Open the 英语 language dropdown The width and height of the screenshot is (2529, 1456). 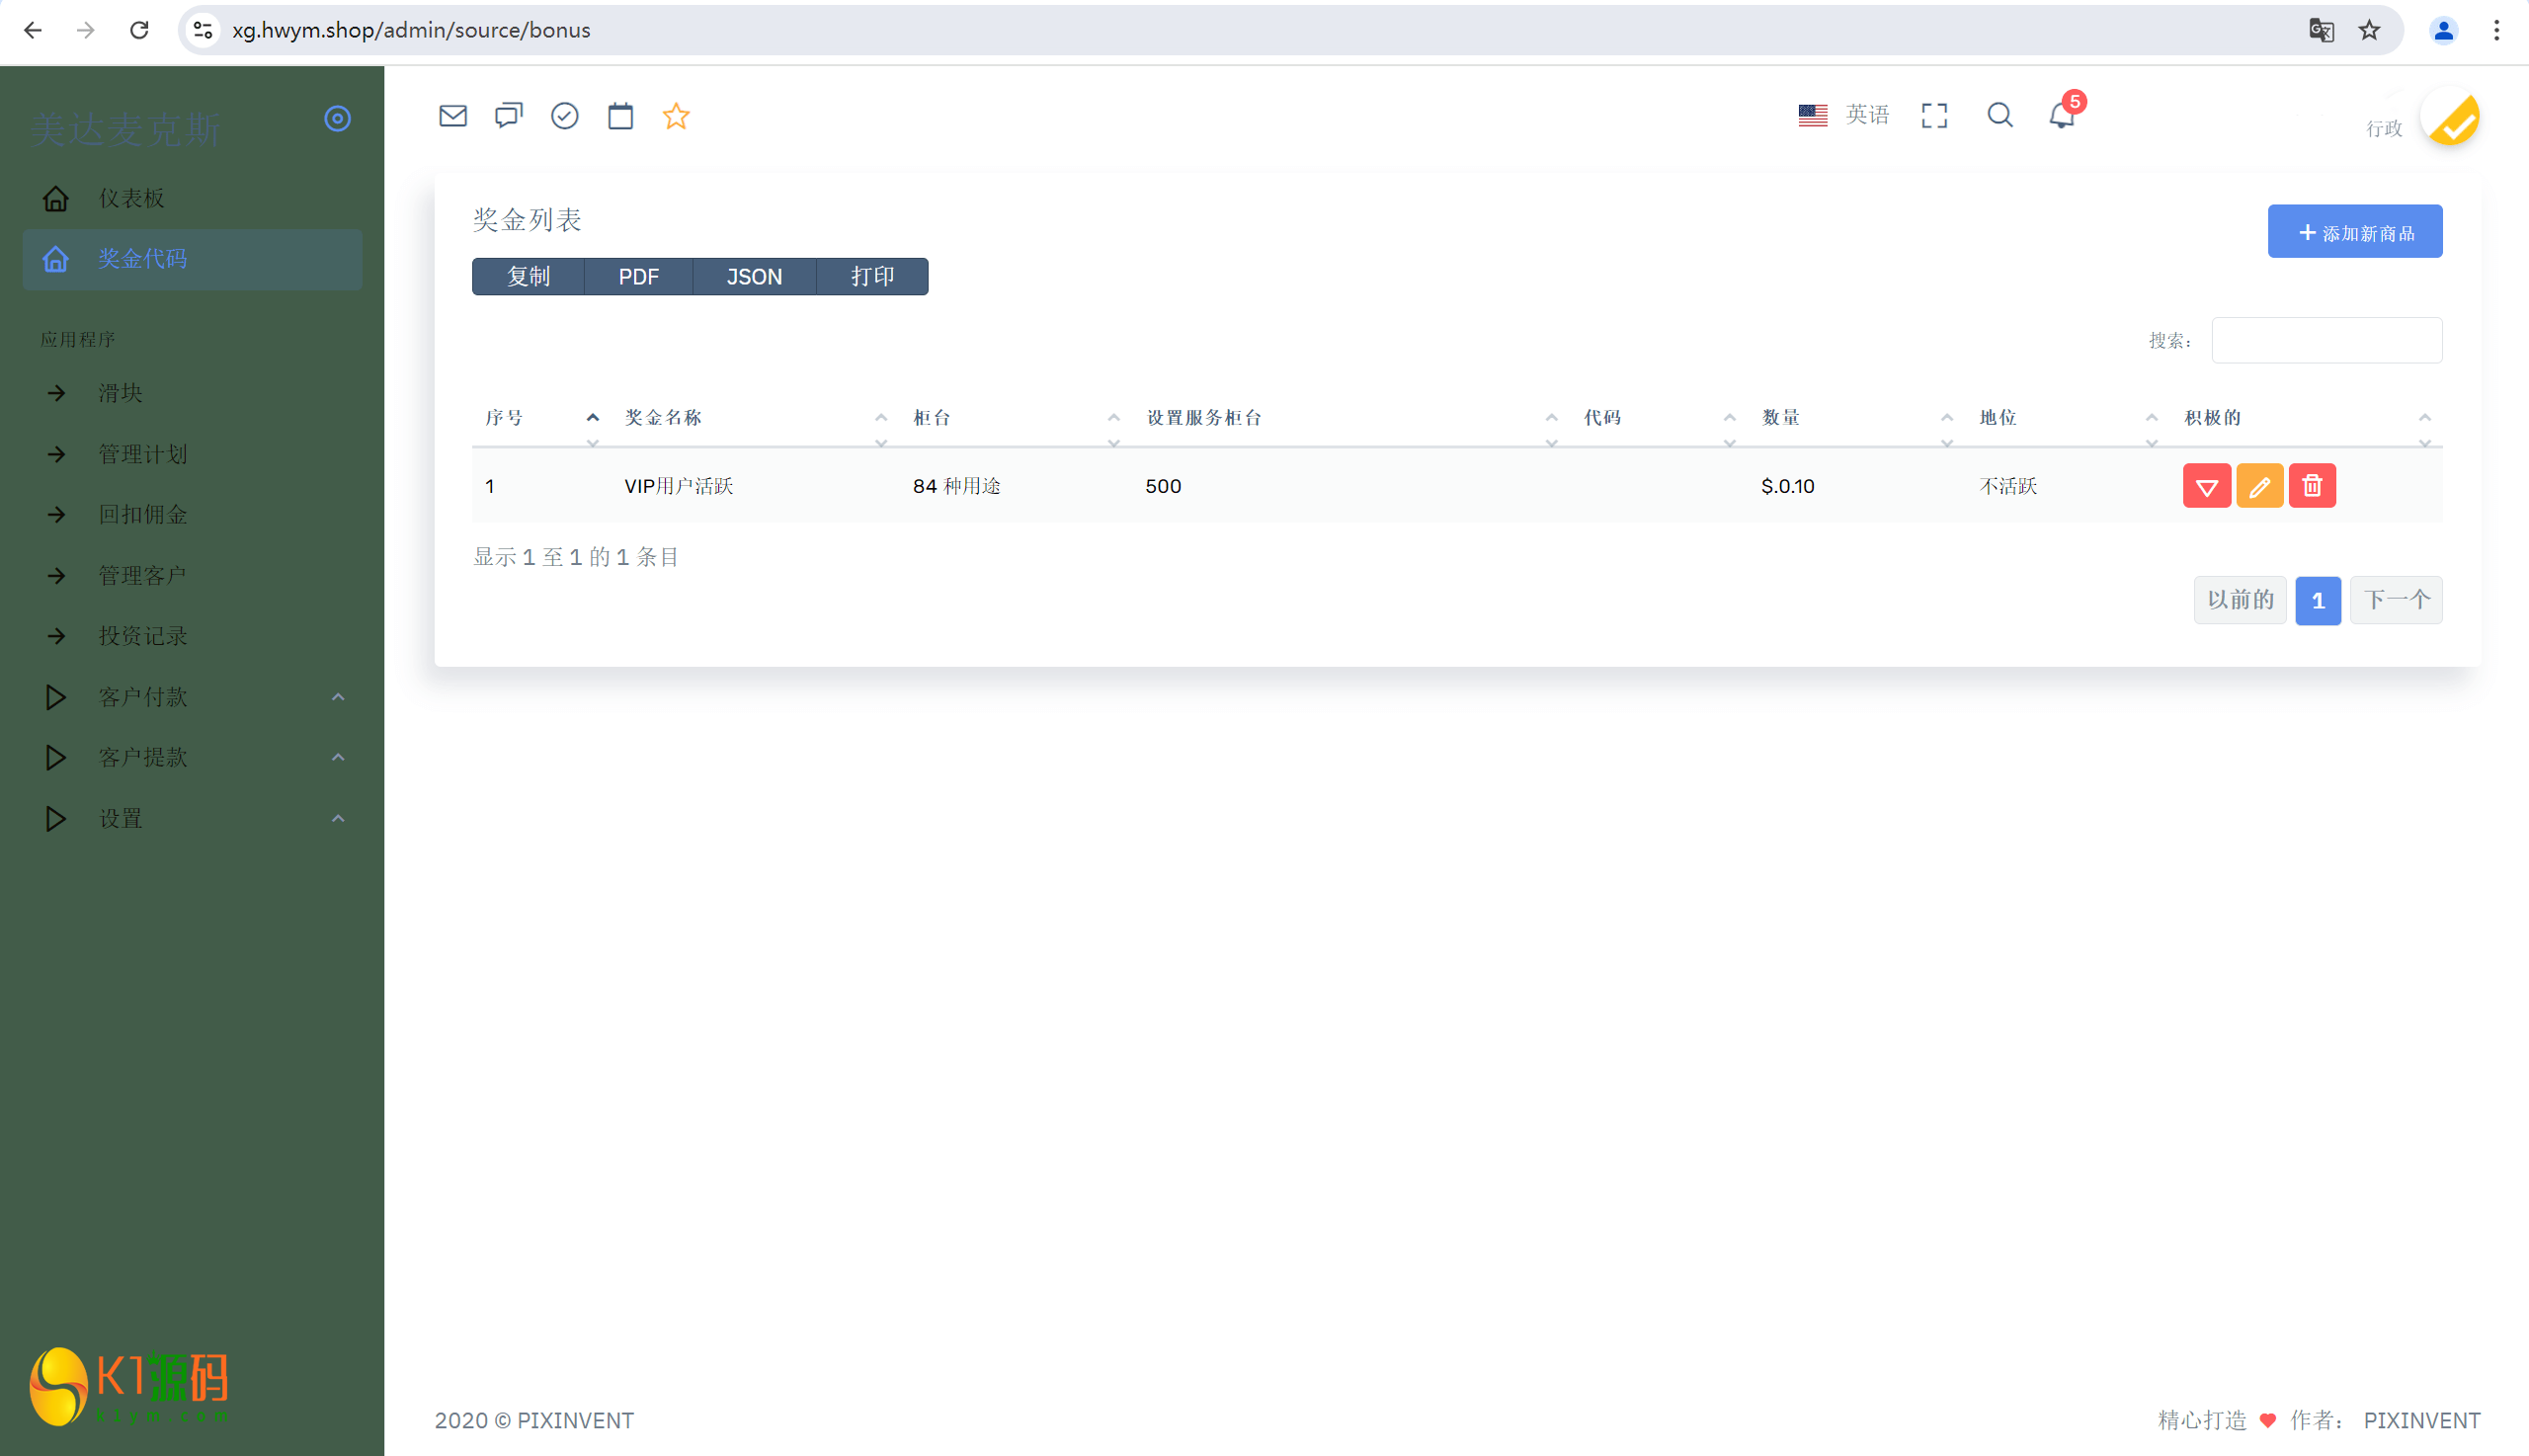[x=1844, y=115]
